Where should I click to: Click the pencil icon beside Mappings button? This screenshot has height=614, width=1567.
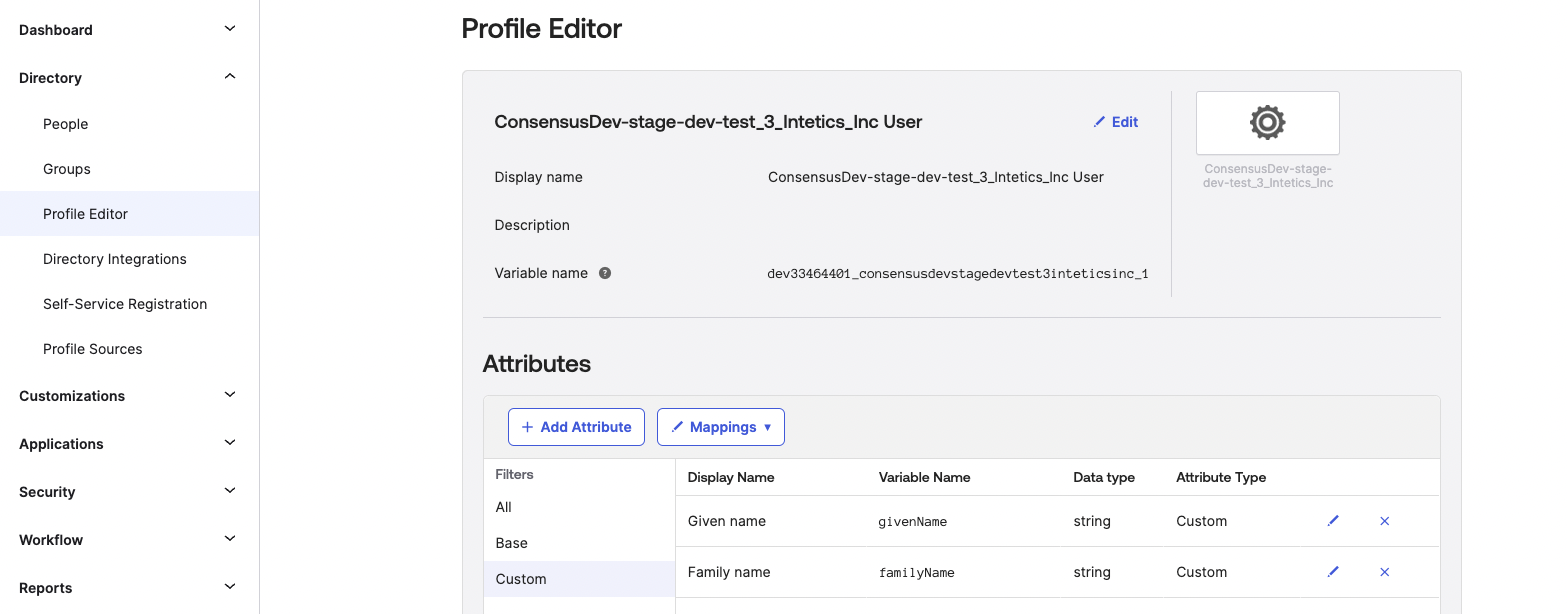(680, 426)
